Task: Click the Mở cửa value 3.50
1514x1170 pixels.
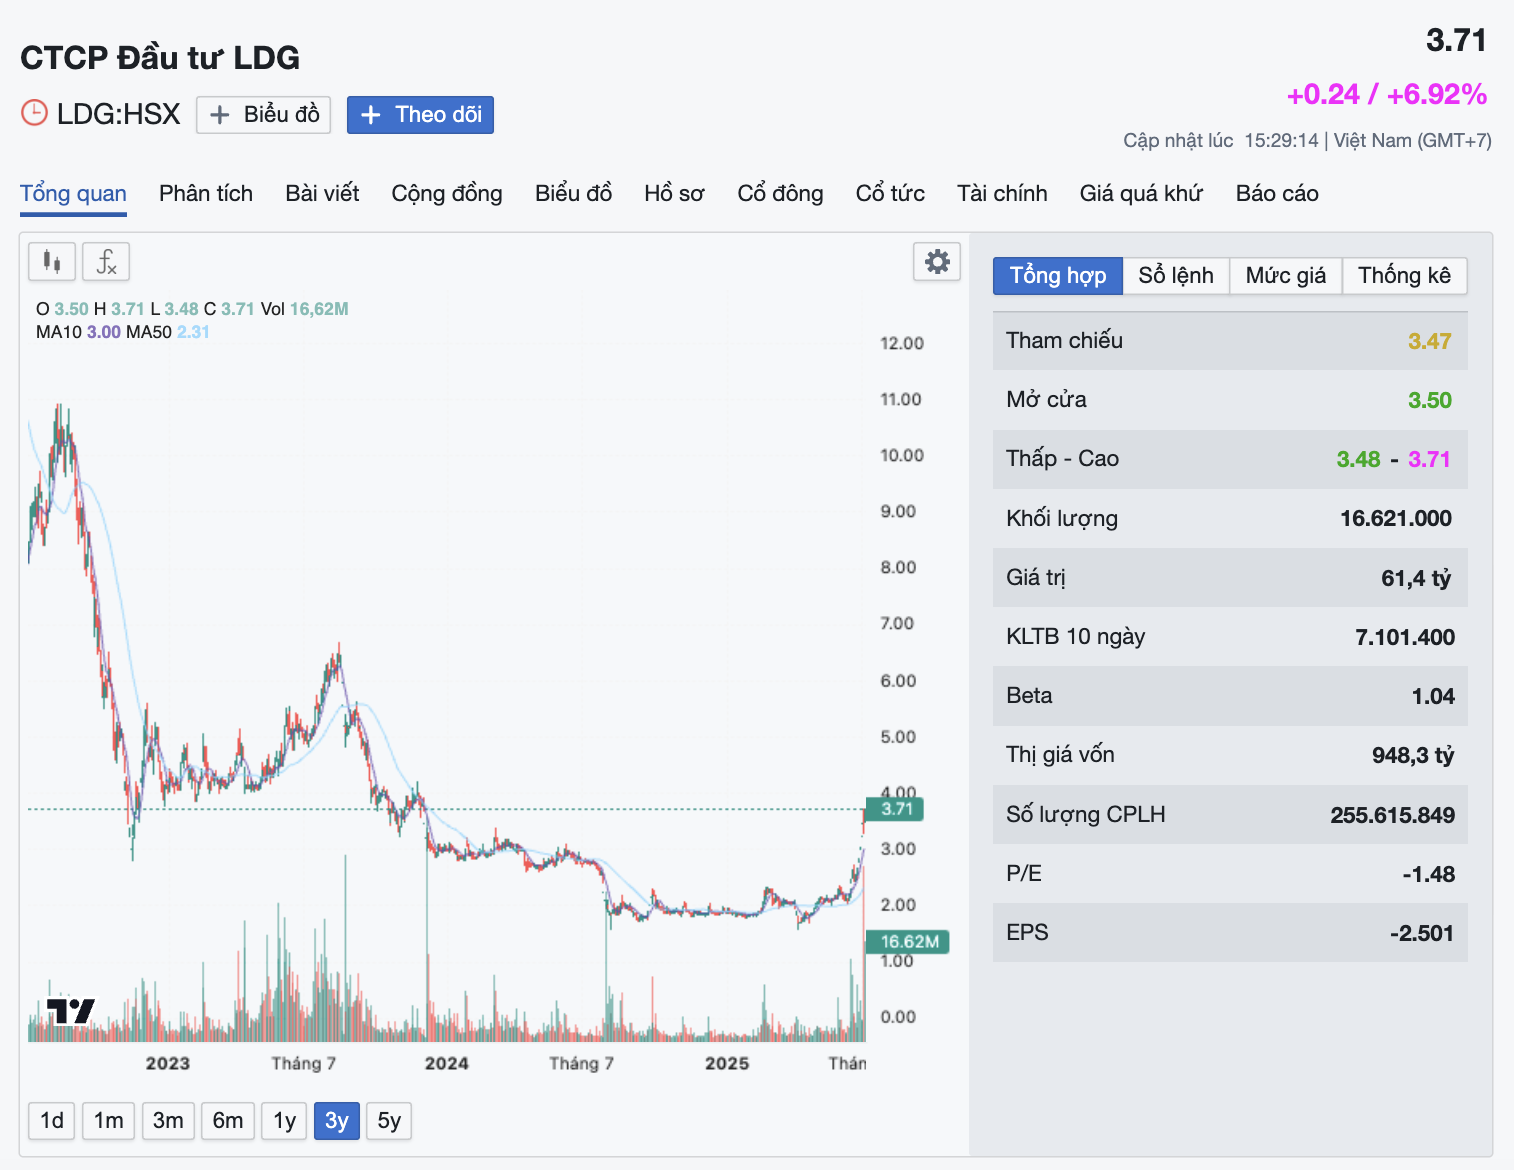Action: (1430, 400)
